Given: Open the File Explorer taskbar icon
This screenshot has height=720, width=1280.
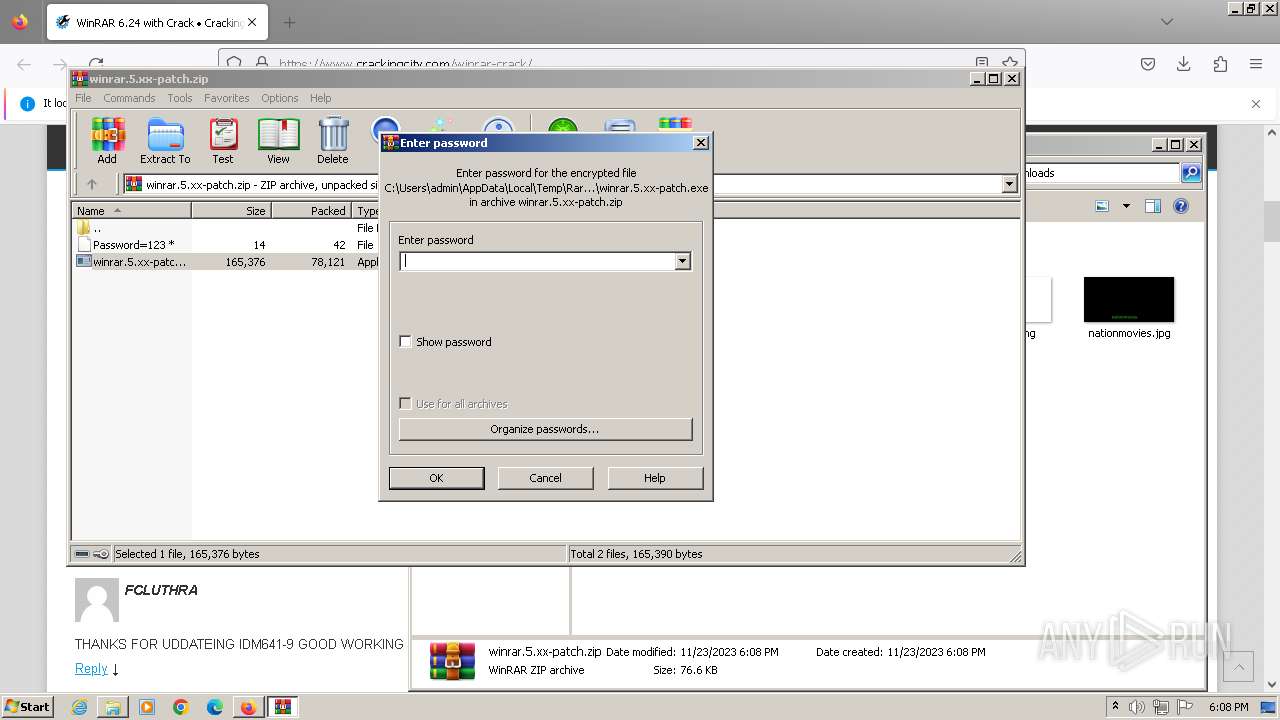Looking at the screenshot, I should [113, 707].
